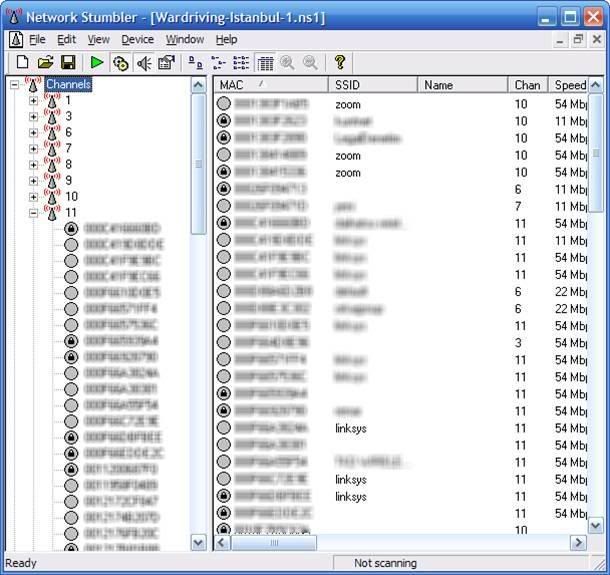
Task: Expand channel 3 node
Action: (33, 116)
